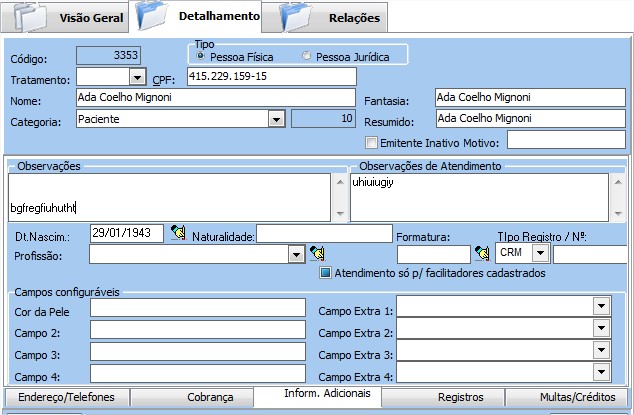Viewport: 634px width, 415px height.
Task: Click the Cor da Pele field
Action: pyautogui.click(x=197, y=307)
